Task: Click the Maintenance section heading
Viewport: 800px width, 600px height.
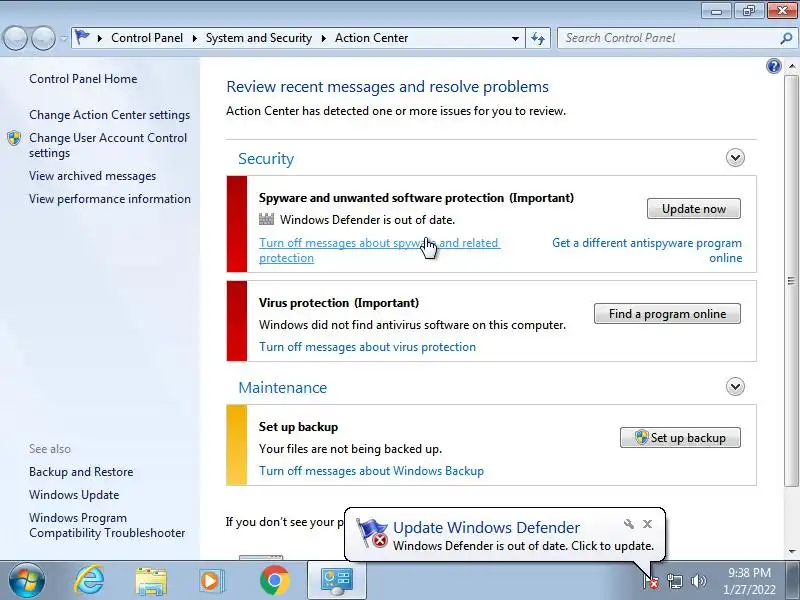Action: pos(282,388)
